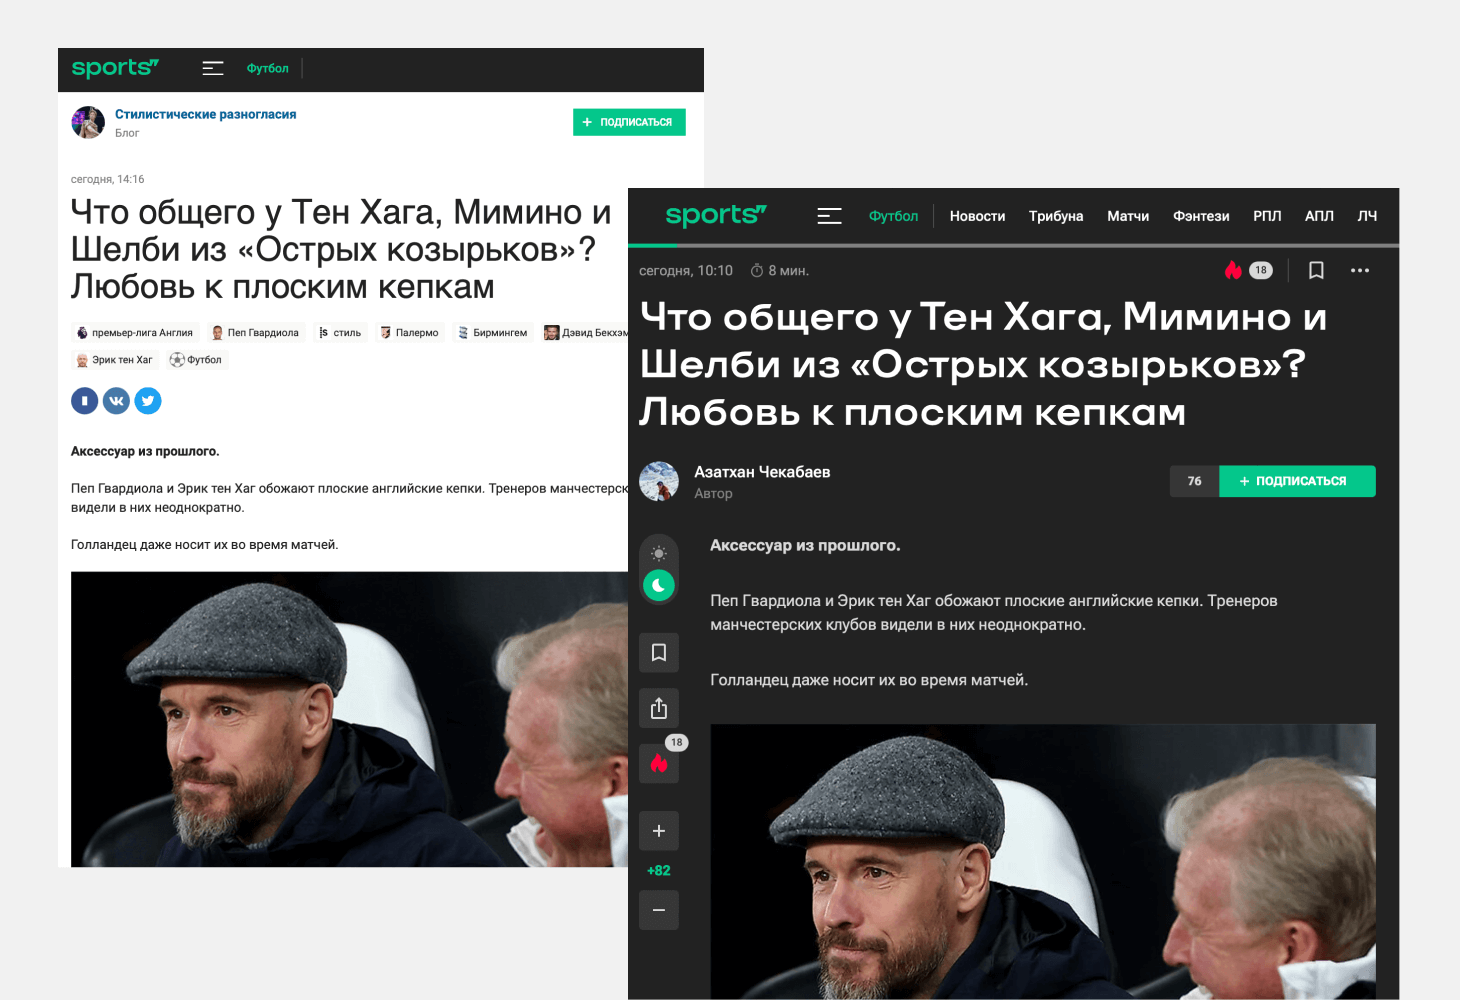
Task: Open the hamburger menu in dark header
Action: [829, 216]
